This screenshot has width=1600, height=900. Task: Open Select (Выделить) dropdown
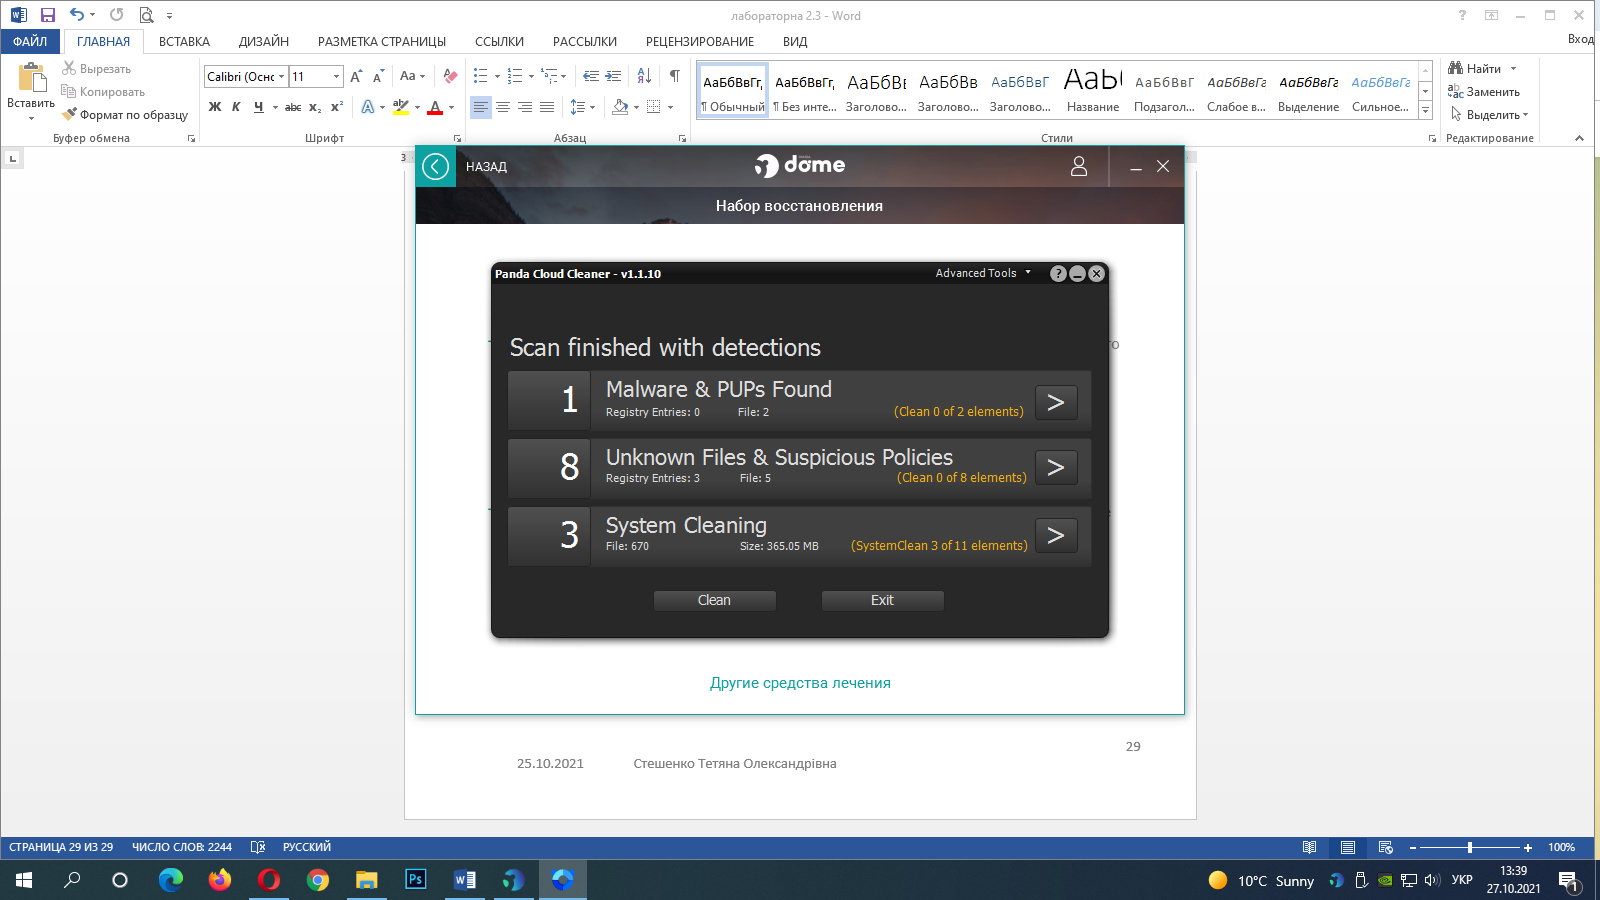pyautogui.click(x=1488, y=115)
